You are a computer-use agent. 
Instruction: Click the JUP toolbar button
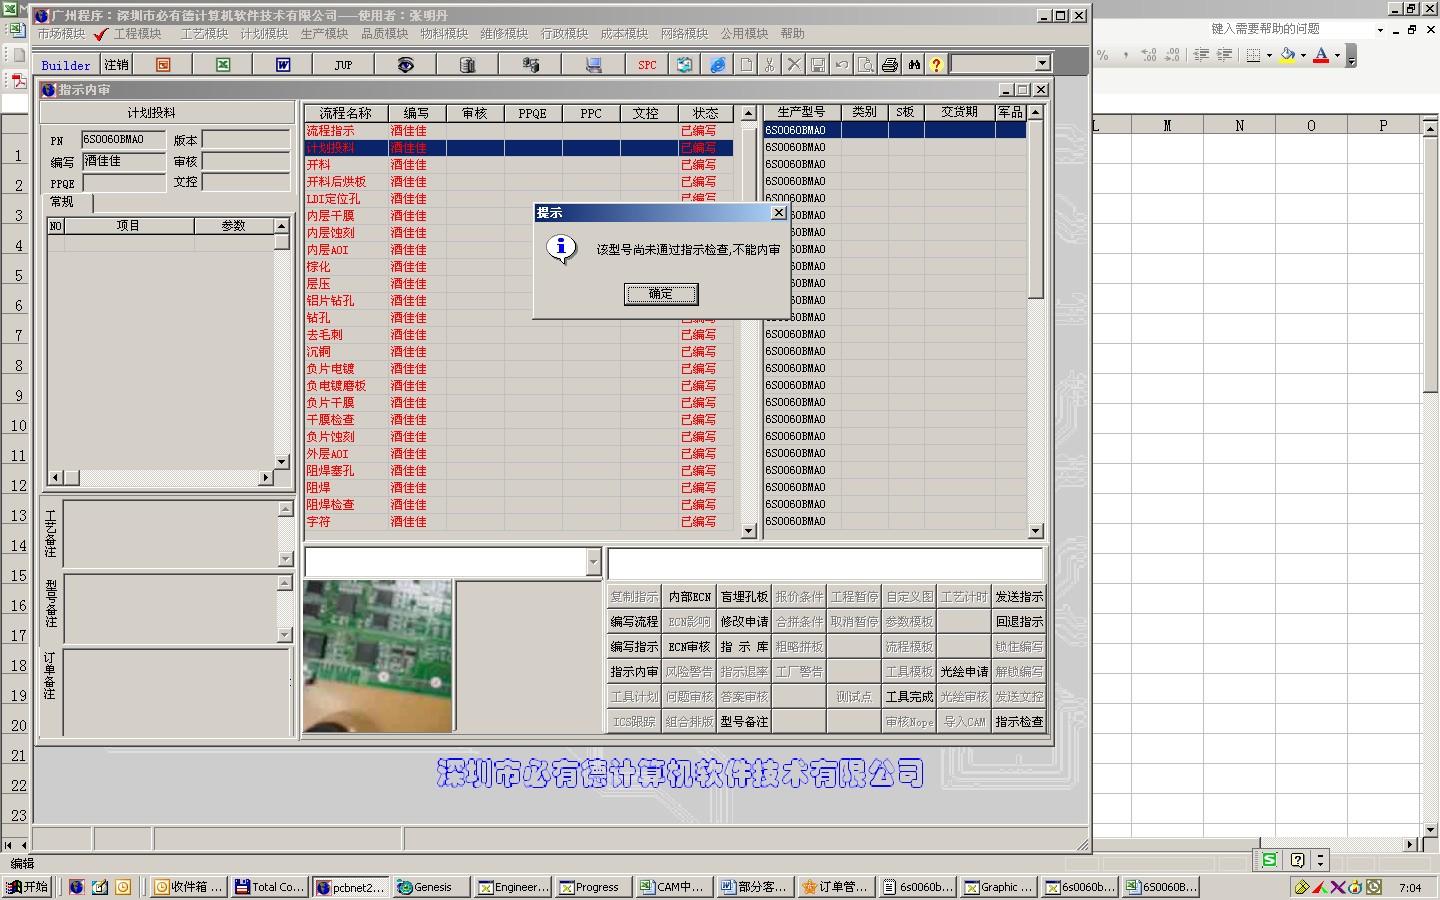point(343,65)
